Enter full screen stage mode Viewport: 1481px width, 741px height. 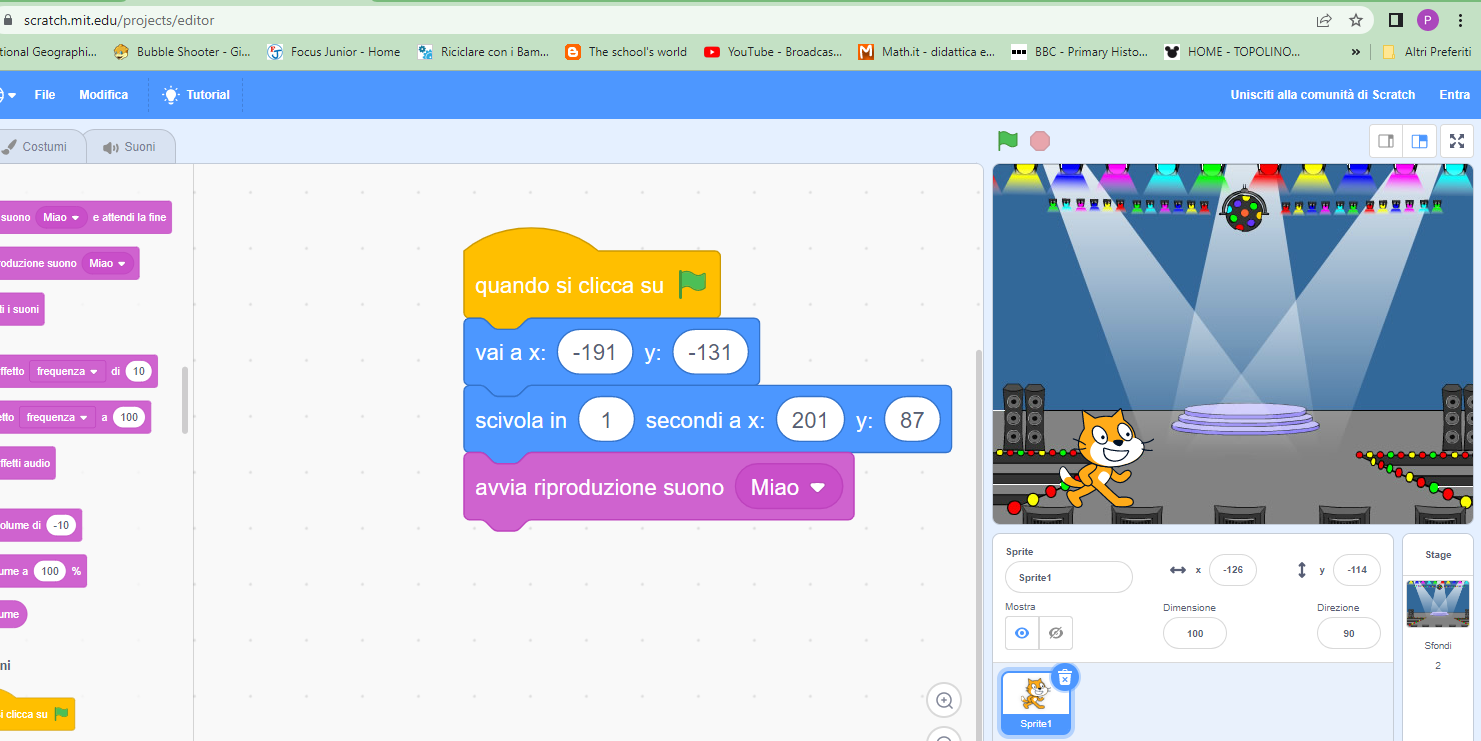(1457, 141)
